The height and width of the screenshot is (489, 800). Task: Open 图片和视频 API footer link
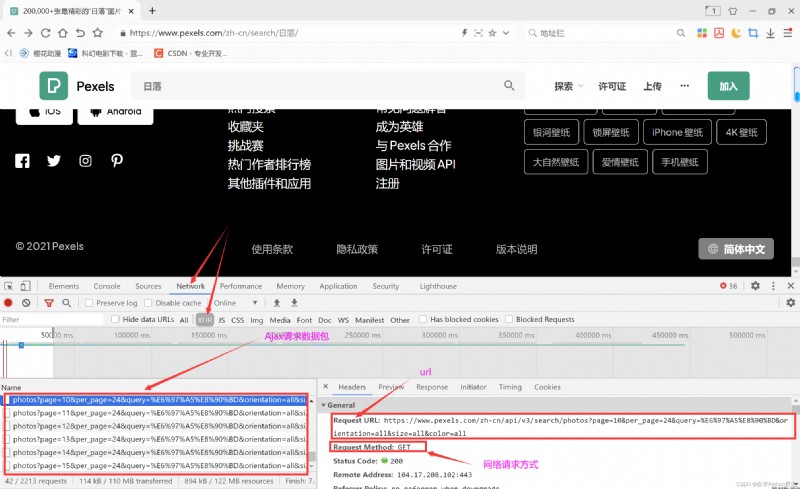point(415,164)
